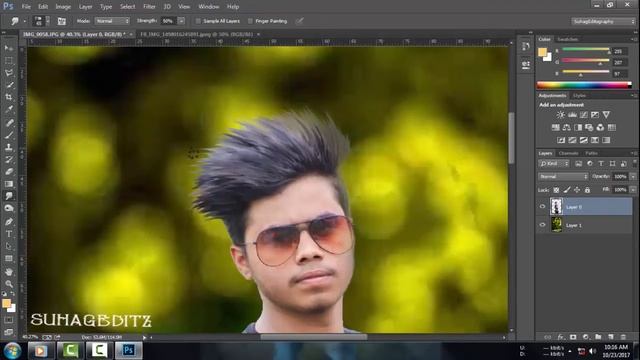Open the Windows Start button
640x360 pixels.
click(x=13, y=351)
